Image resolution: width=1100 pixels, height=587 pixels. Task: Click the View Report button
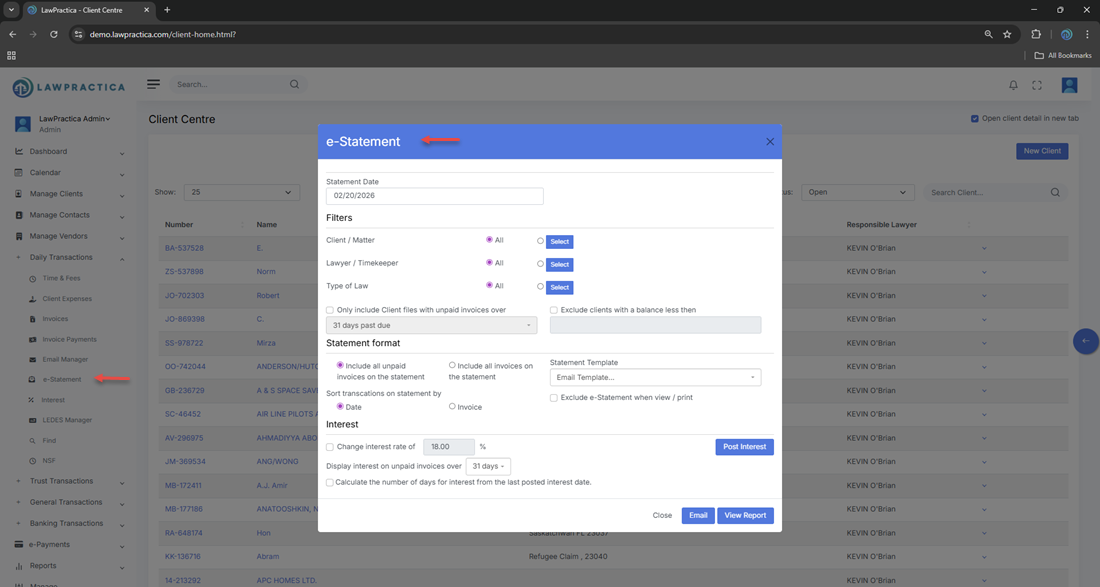coord(745,516)
